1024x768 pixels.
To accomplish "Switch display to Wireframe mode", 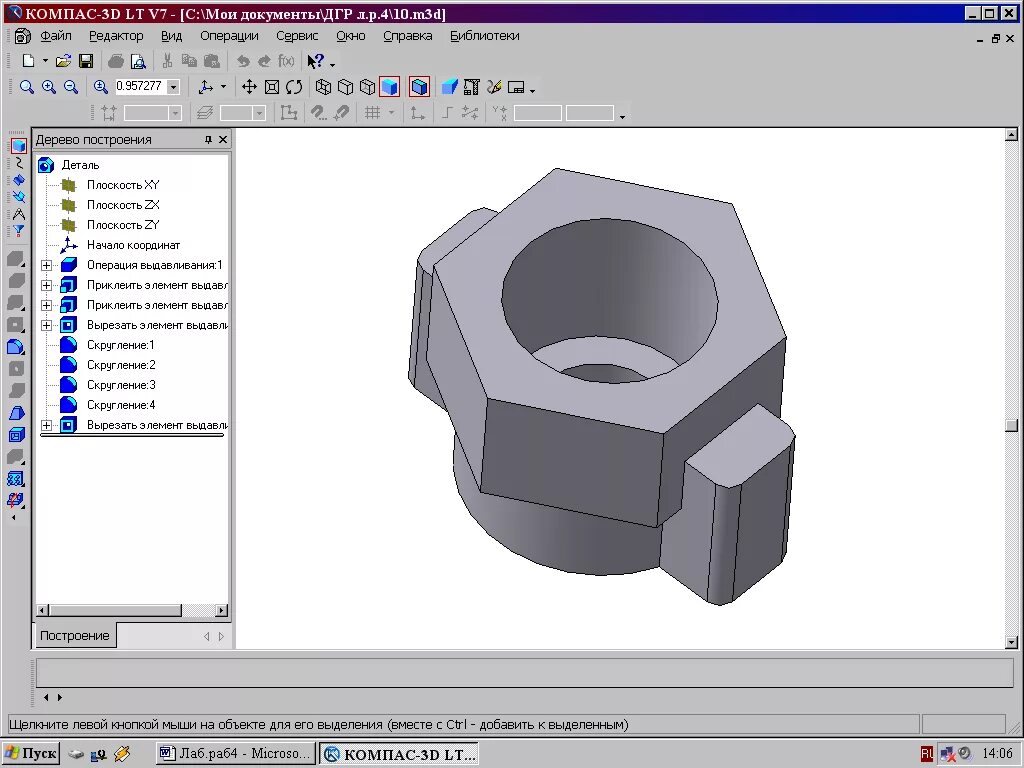I will (323, 87).
